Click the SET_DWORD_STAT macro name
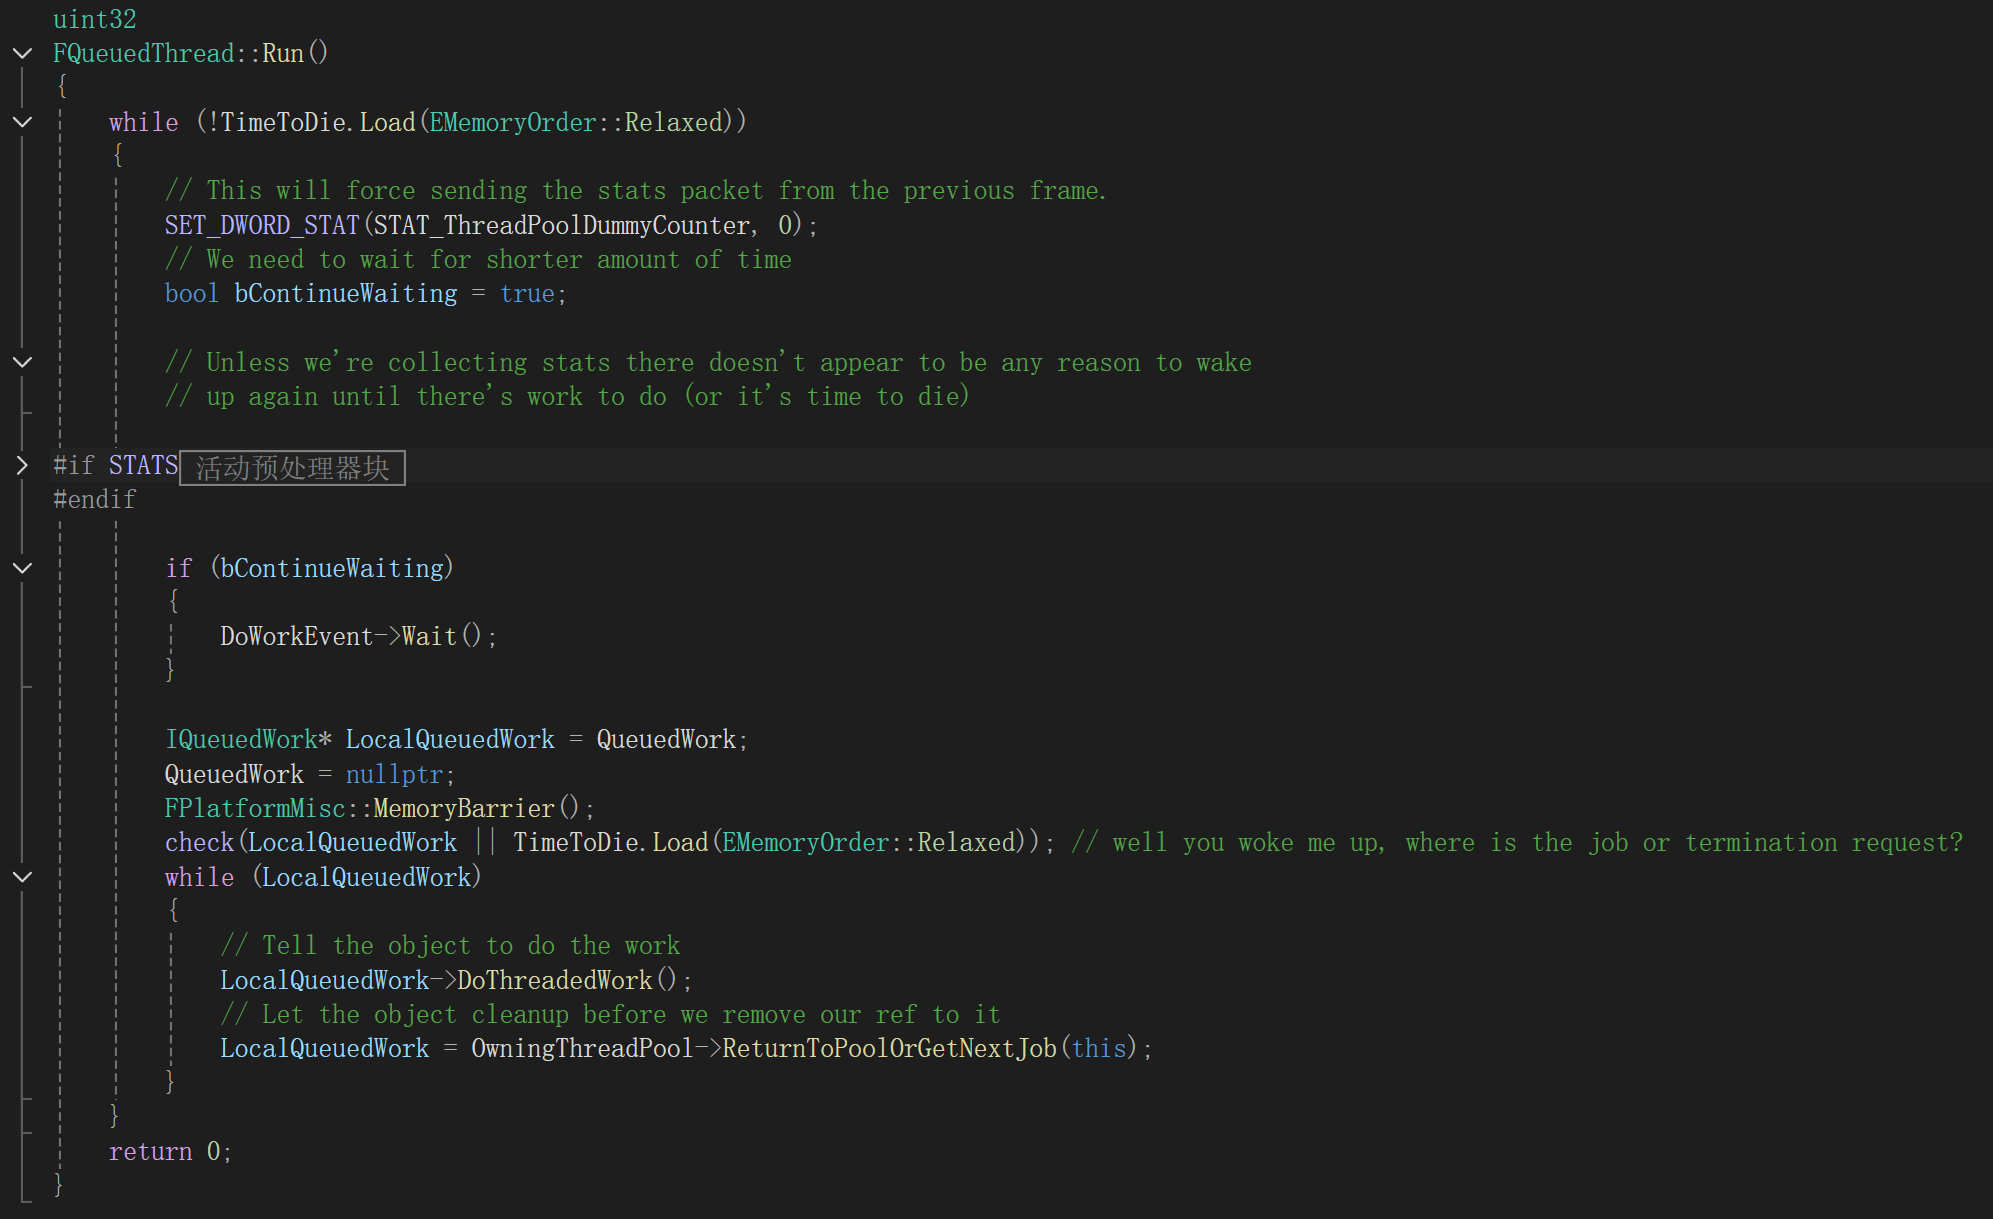This screenshot has width=1993, height=1219. tap(262, 225)
